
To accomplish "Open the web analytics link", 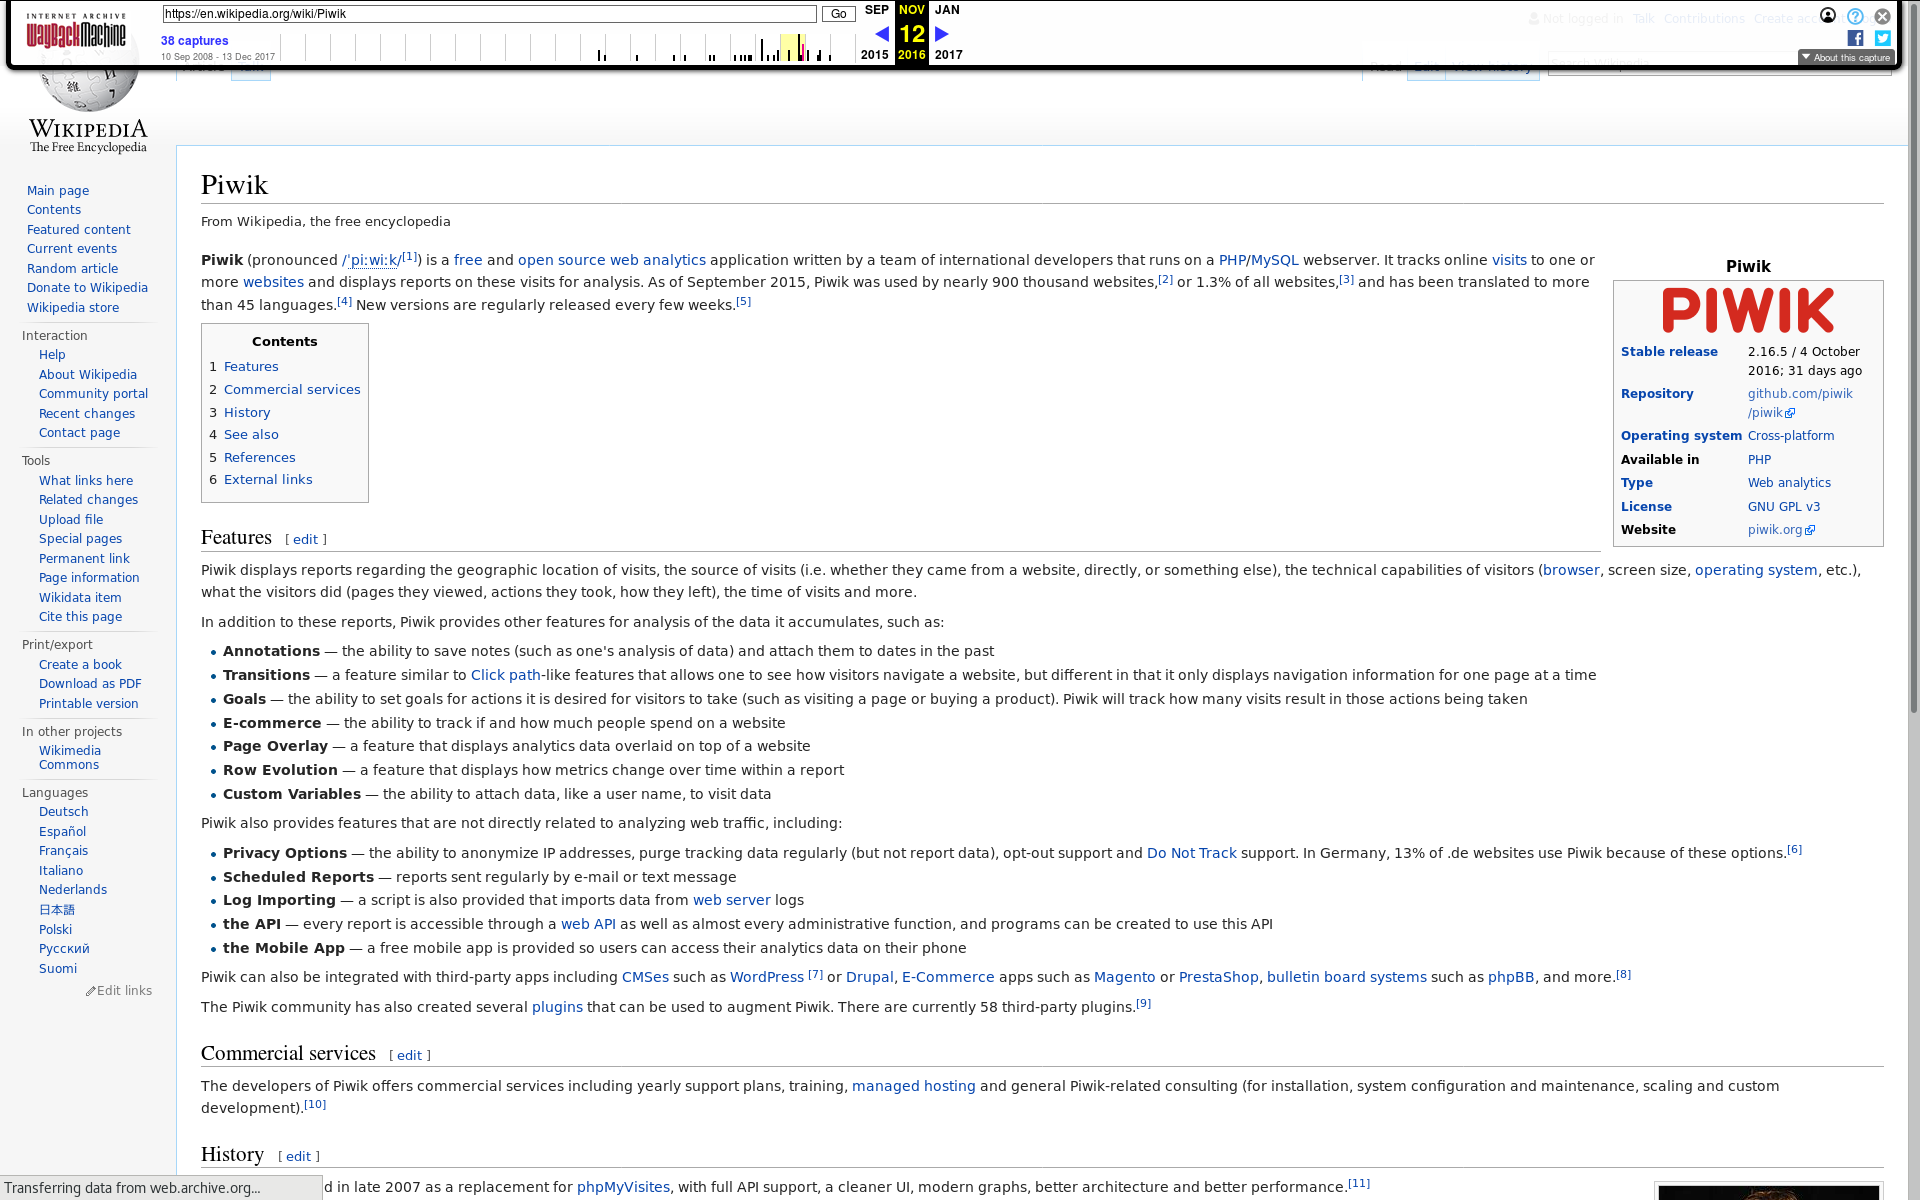I will click(658, 260).
